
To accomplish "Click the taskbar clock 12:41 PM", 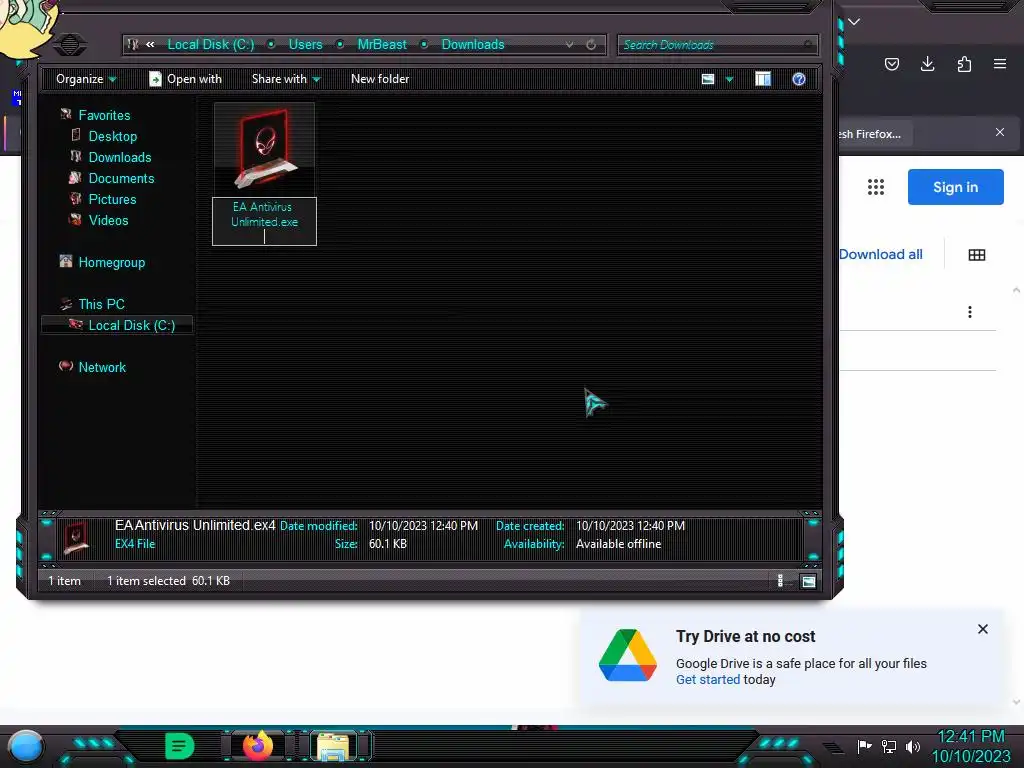I will 971,737.
